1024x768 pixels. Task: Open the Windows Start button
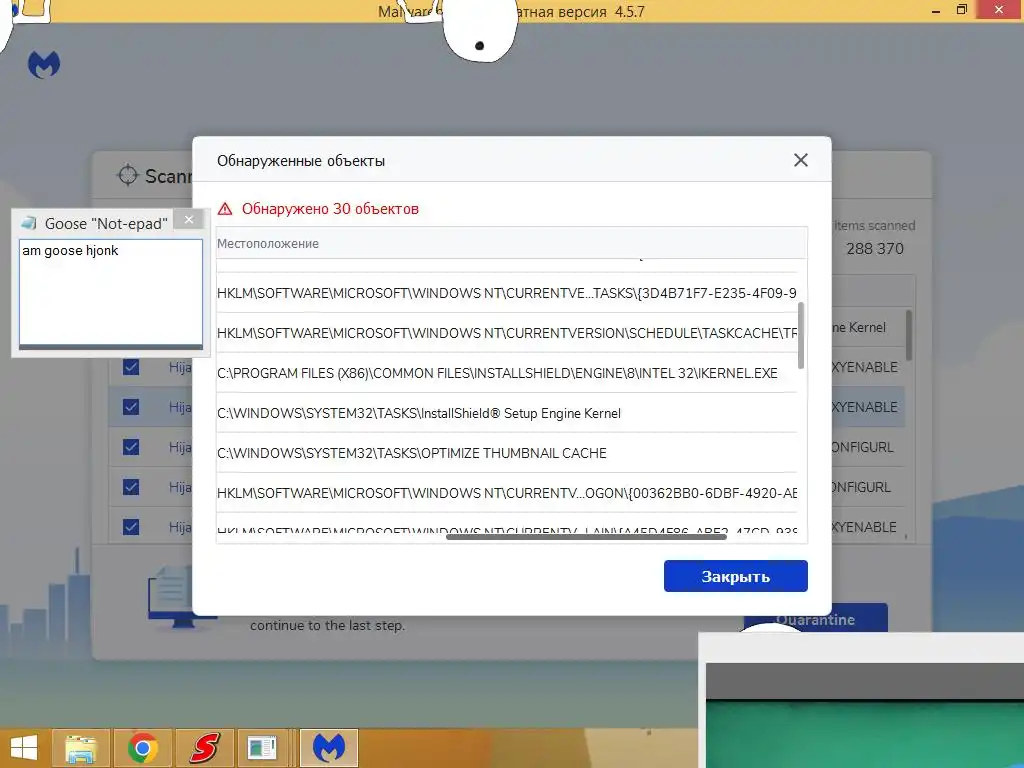pyautogui.click(x=24, y=748)
